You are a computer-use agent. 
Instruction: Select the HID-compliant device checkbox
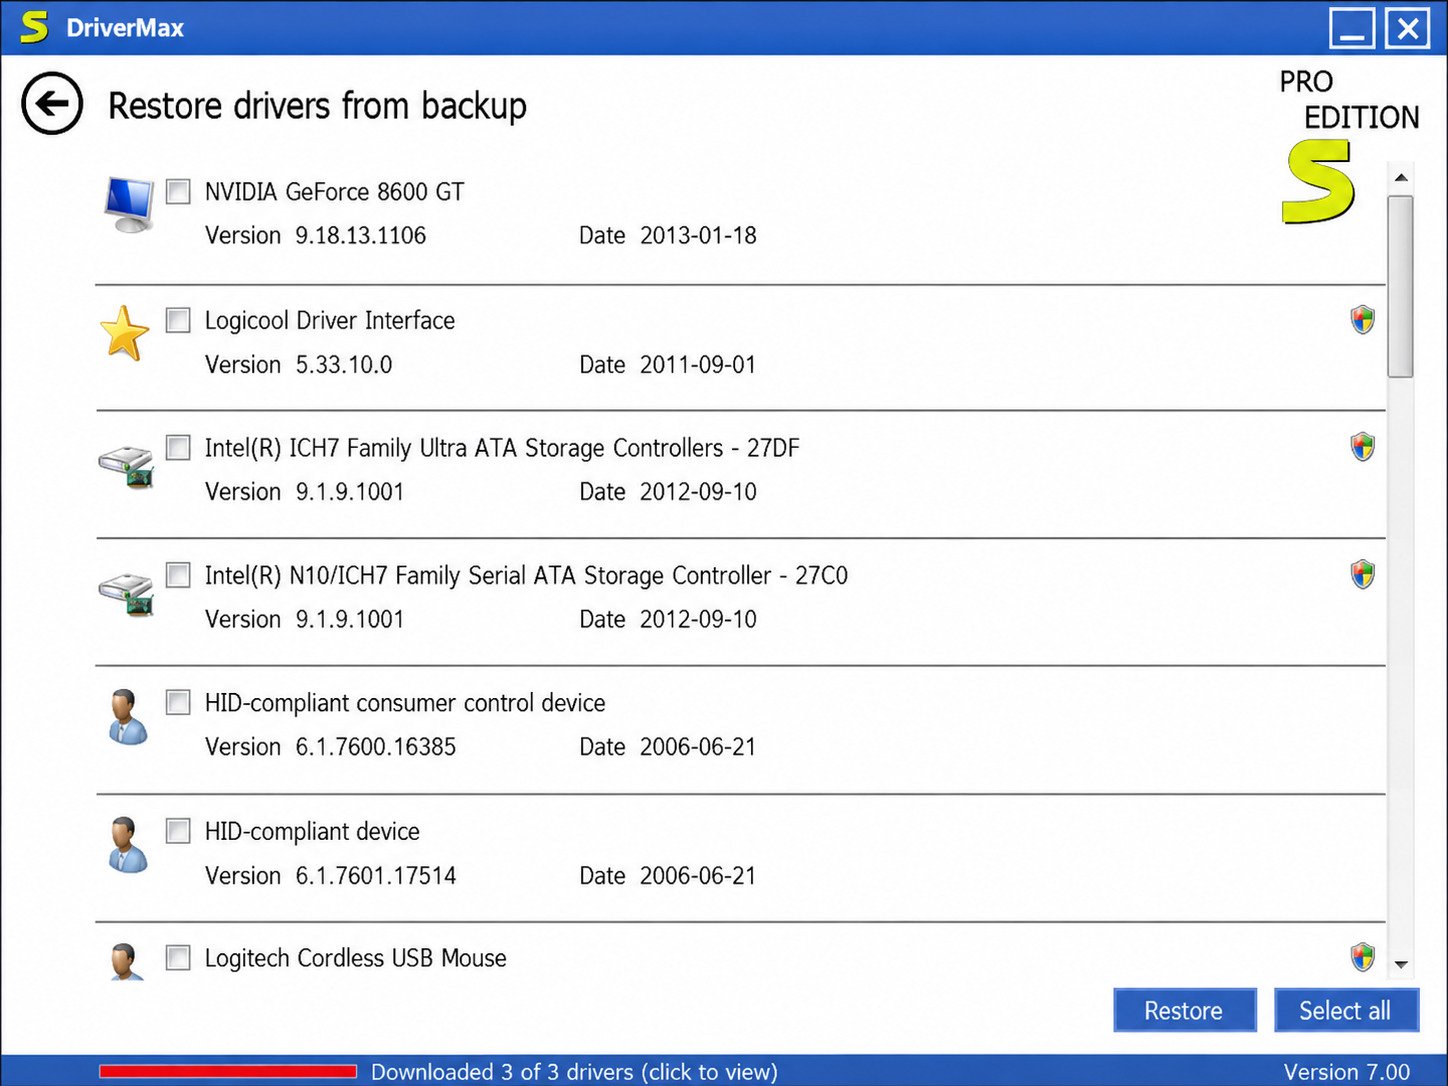point(178,830)
